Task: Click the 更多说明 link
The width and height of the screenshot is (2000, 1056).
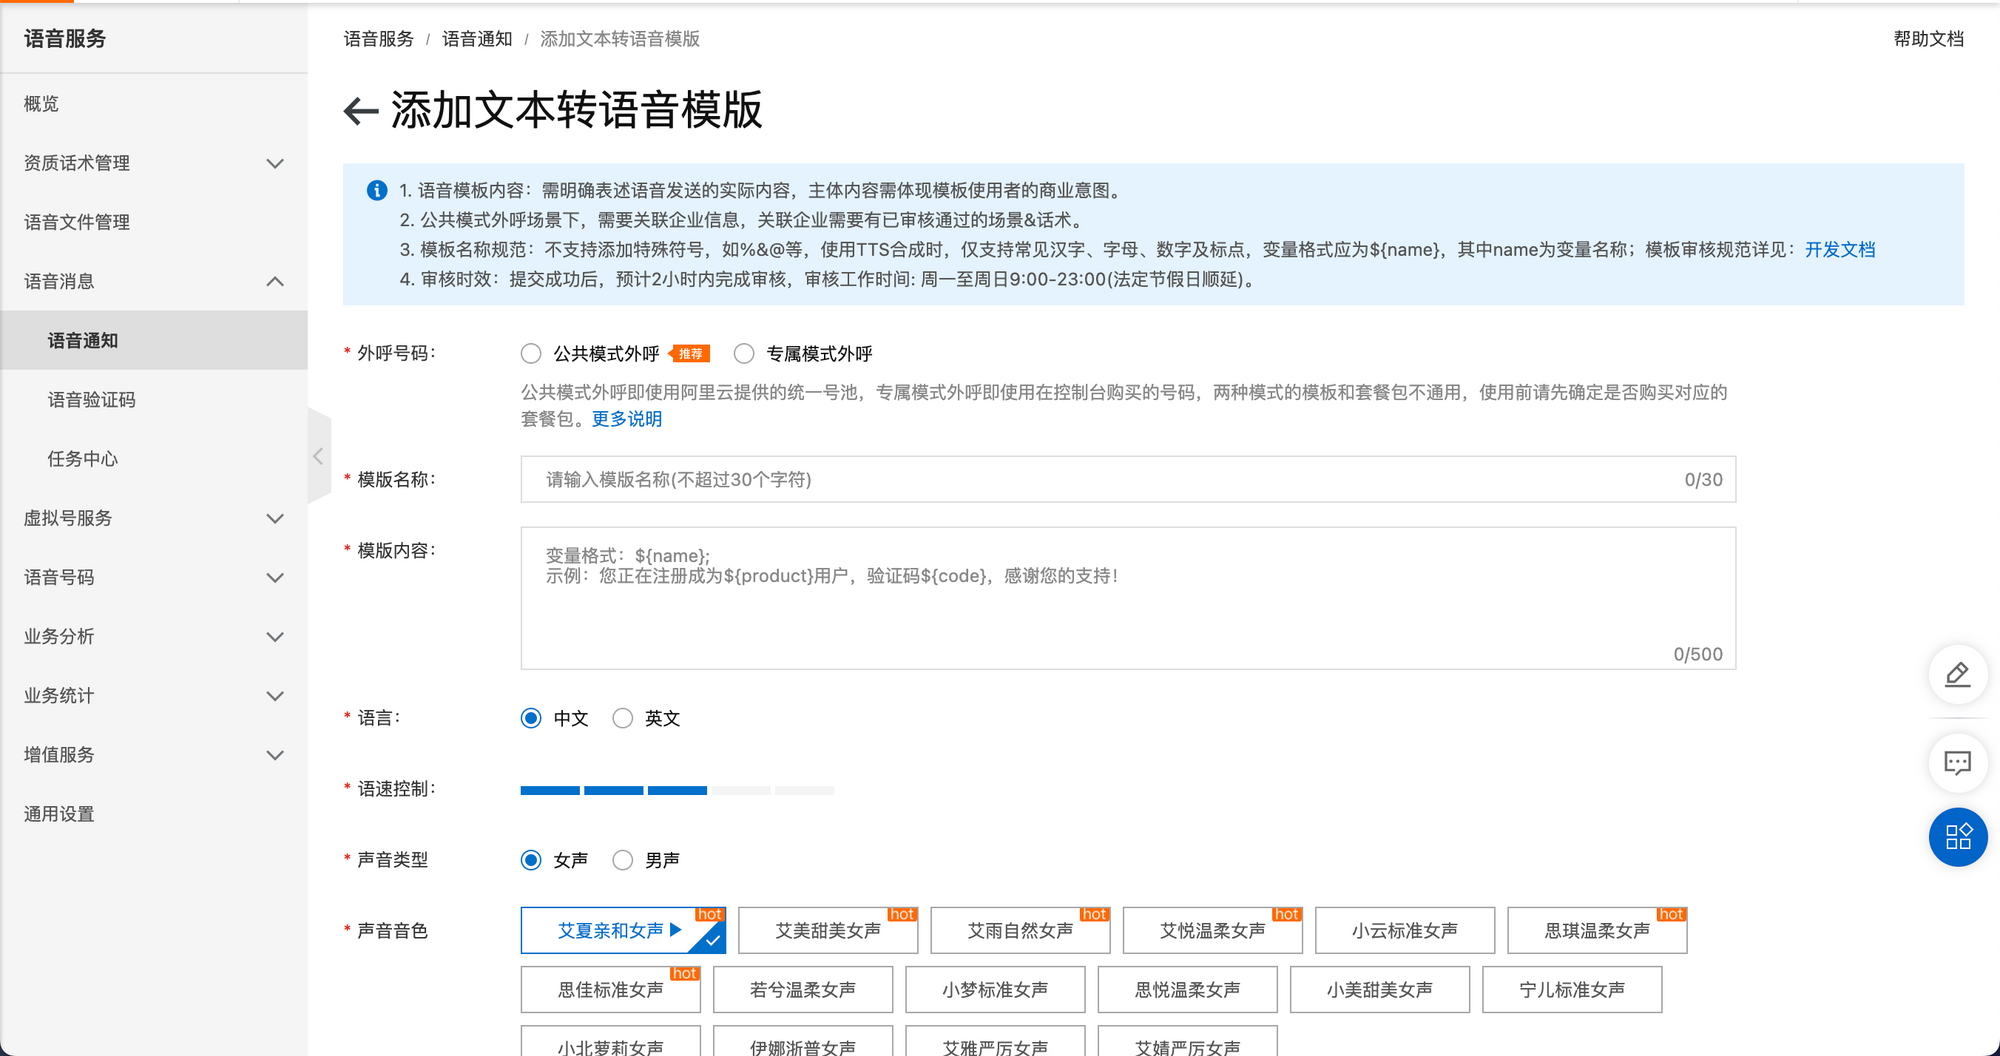Action: click(627, 419)
